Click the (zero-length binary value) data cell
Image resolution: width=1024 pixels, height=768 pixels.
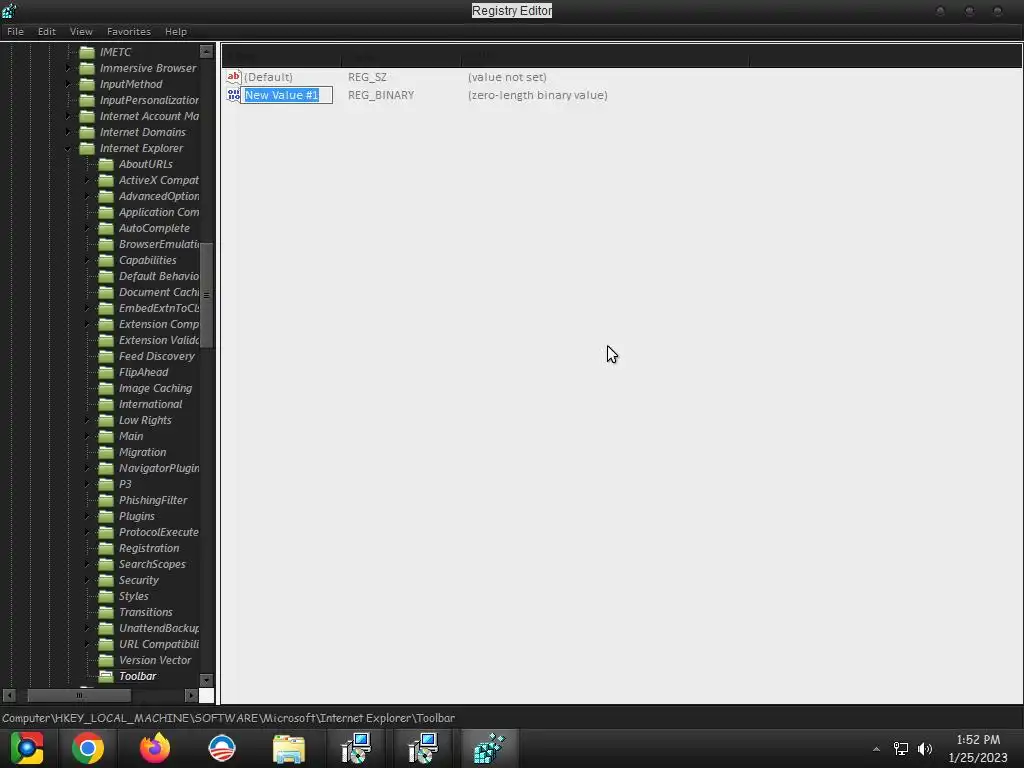pos(537,95)
